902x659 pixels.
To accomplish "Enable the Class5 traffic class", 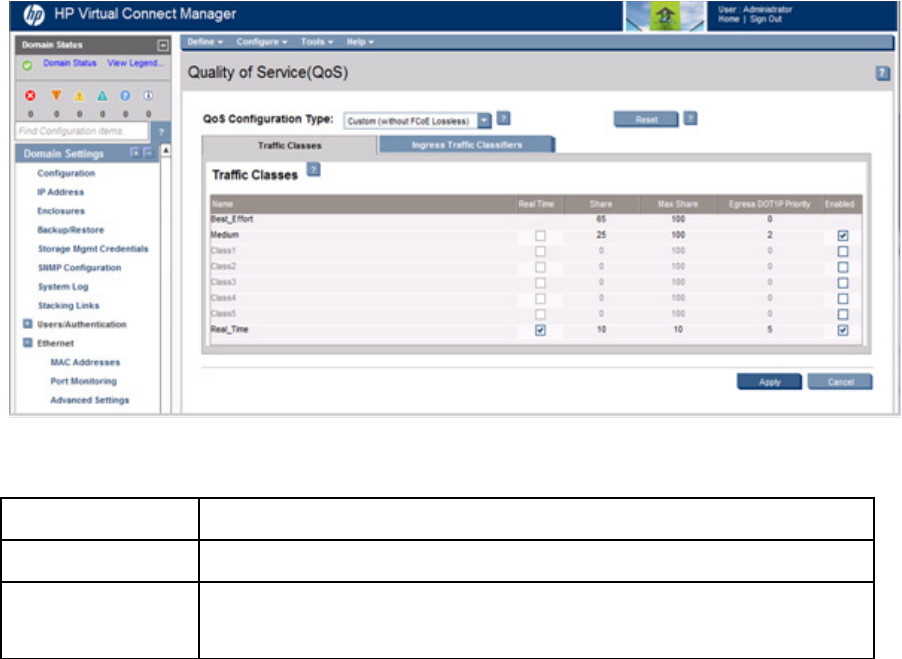I will click(843, 315).
